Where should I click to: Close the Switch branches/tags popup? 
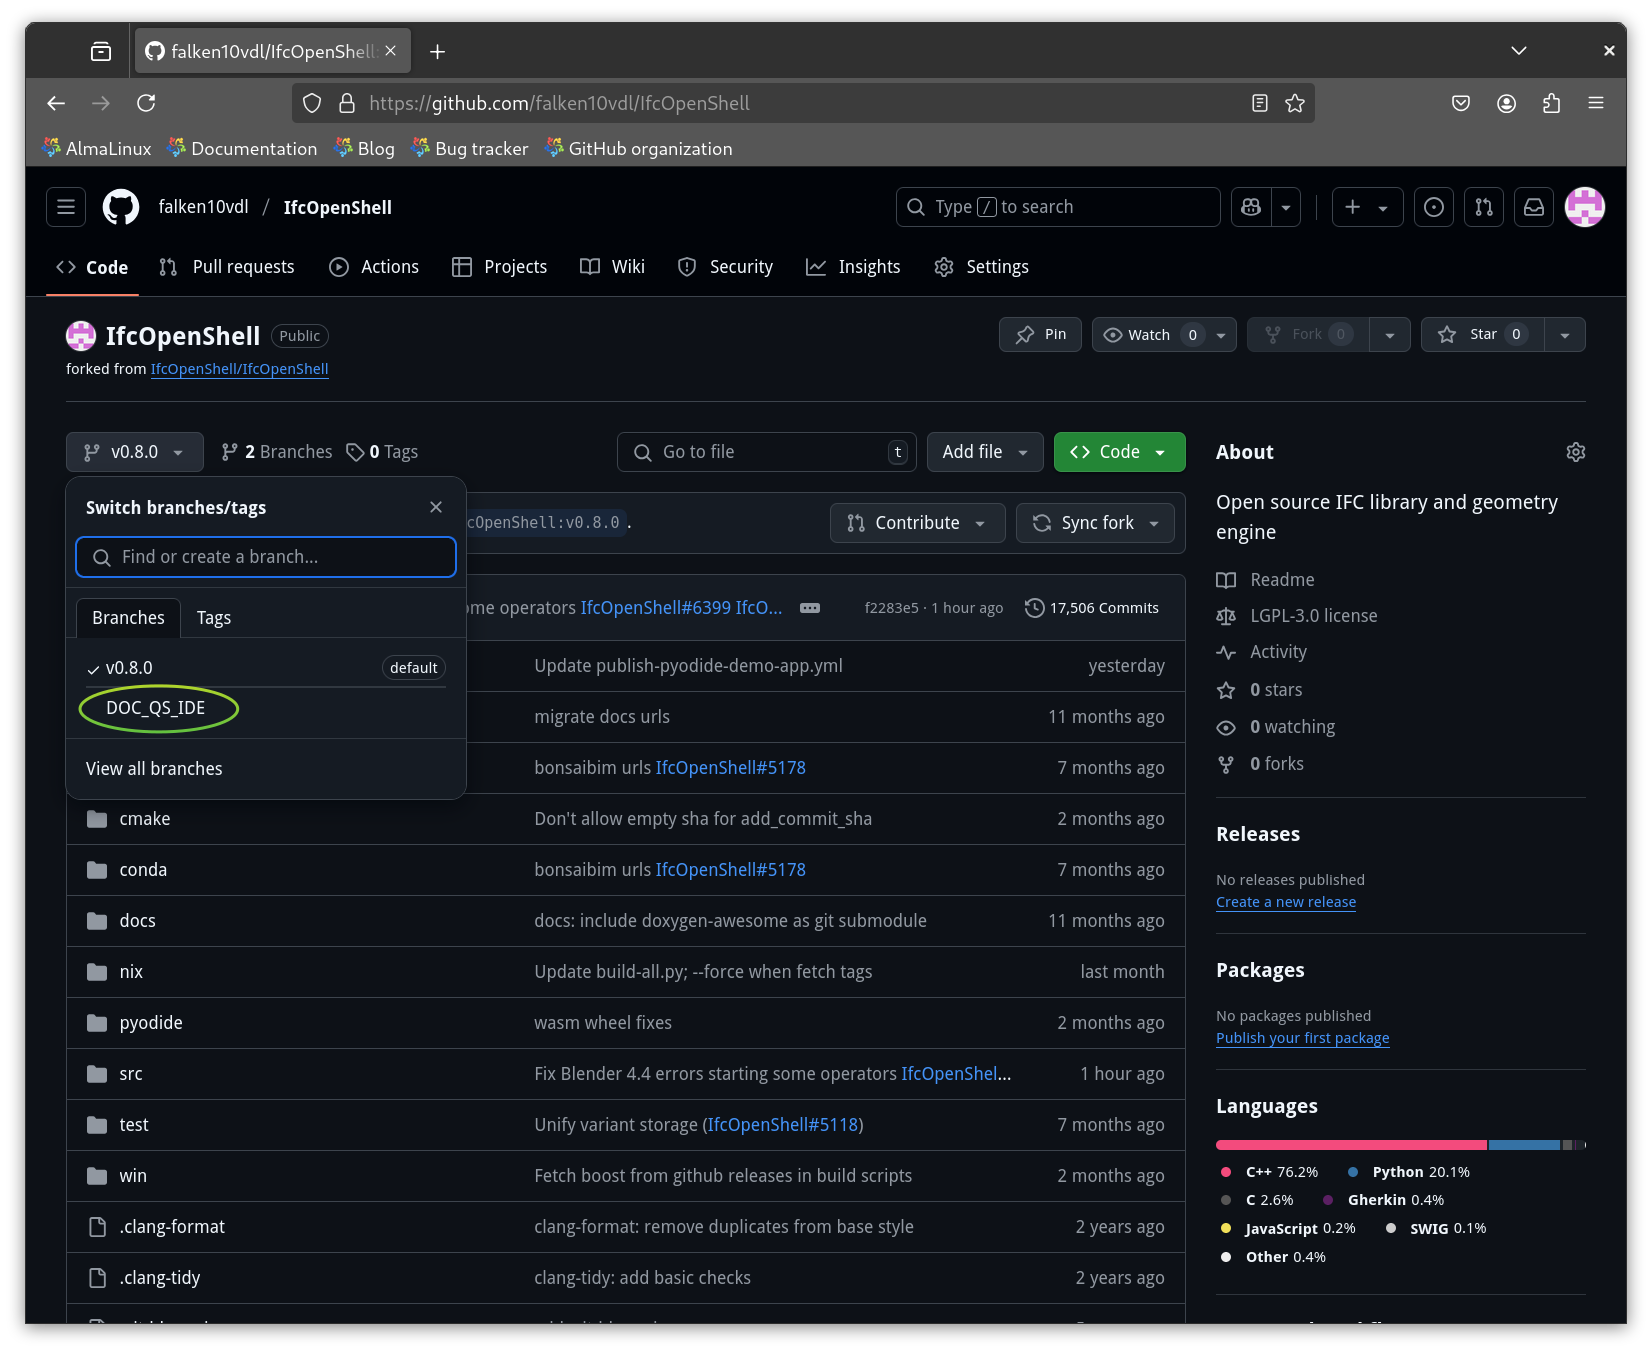click(436, 507)
